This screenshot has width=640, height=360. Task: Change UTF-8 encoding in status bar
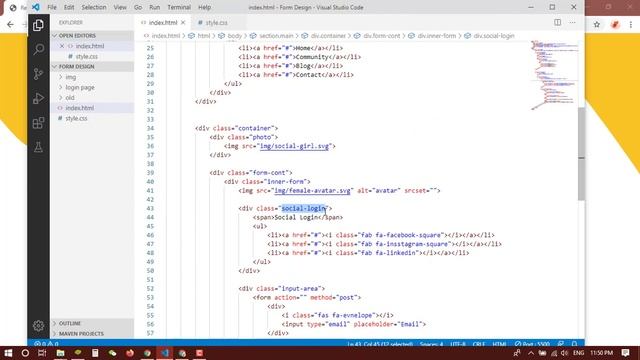(458, 344)
